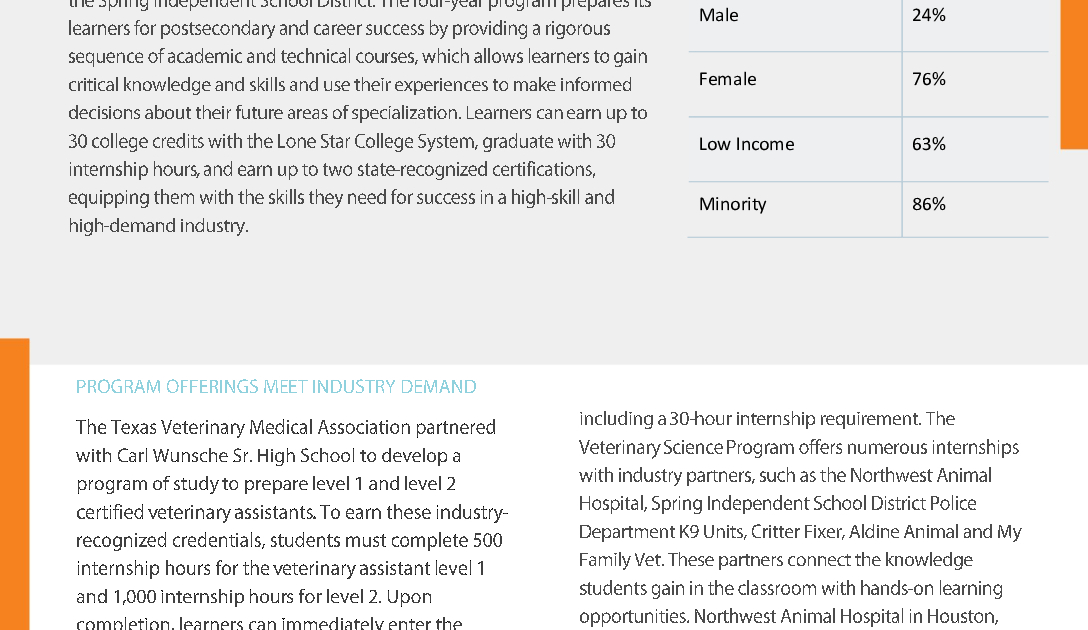Select the Male row label
The image size is (1088, 630).
tap(718, 15)
